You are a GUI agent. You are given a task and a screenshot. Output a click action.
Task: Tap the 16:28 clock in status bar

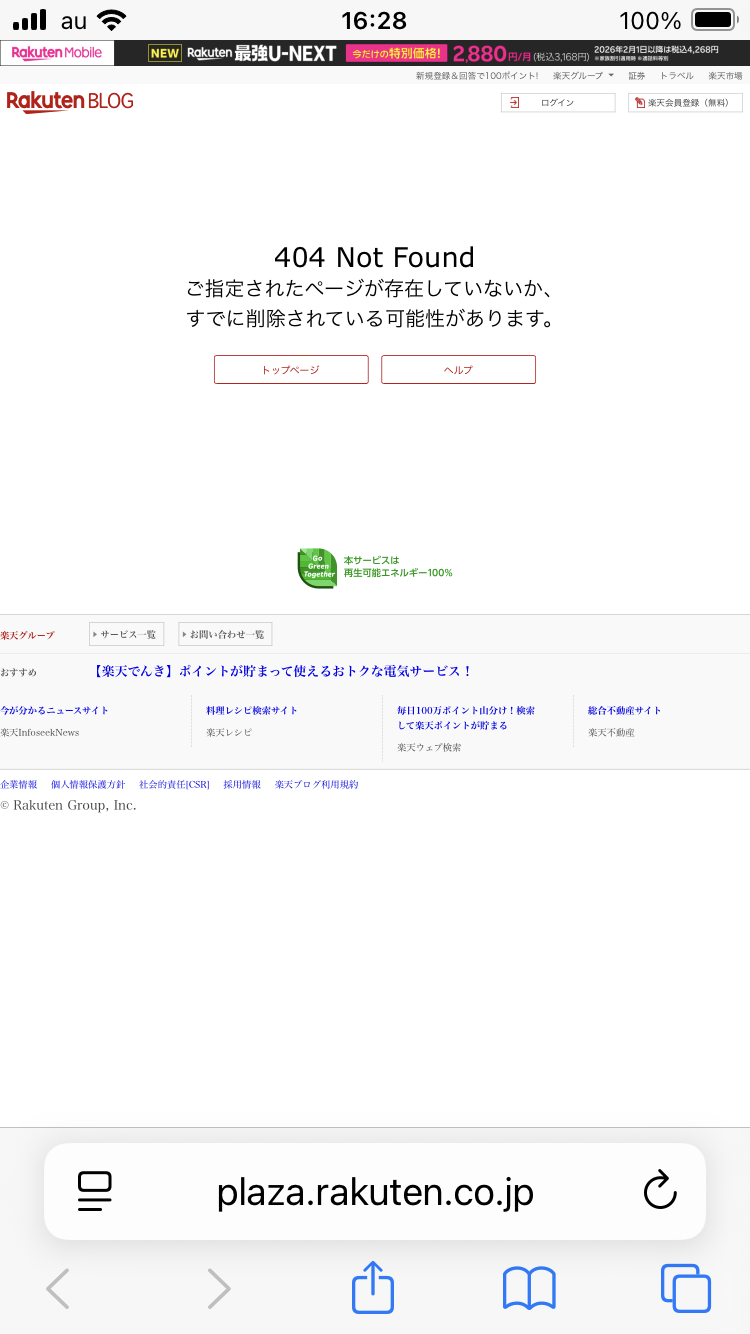pos(374,20)
